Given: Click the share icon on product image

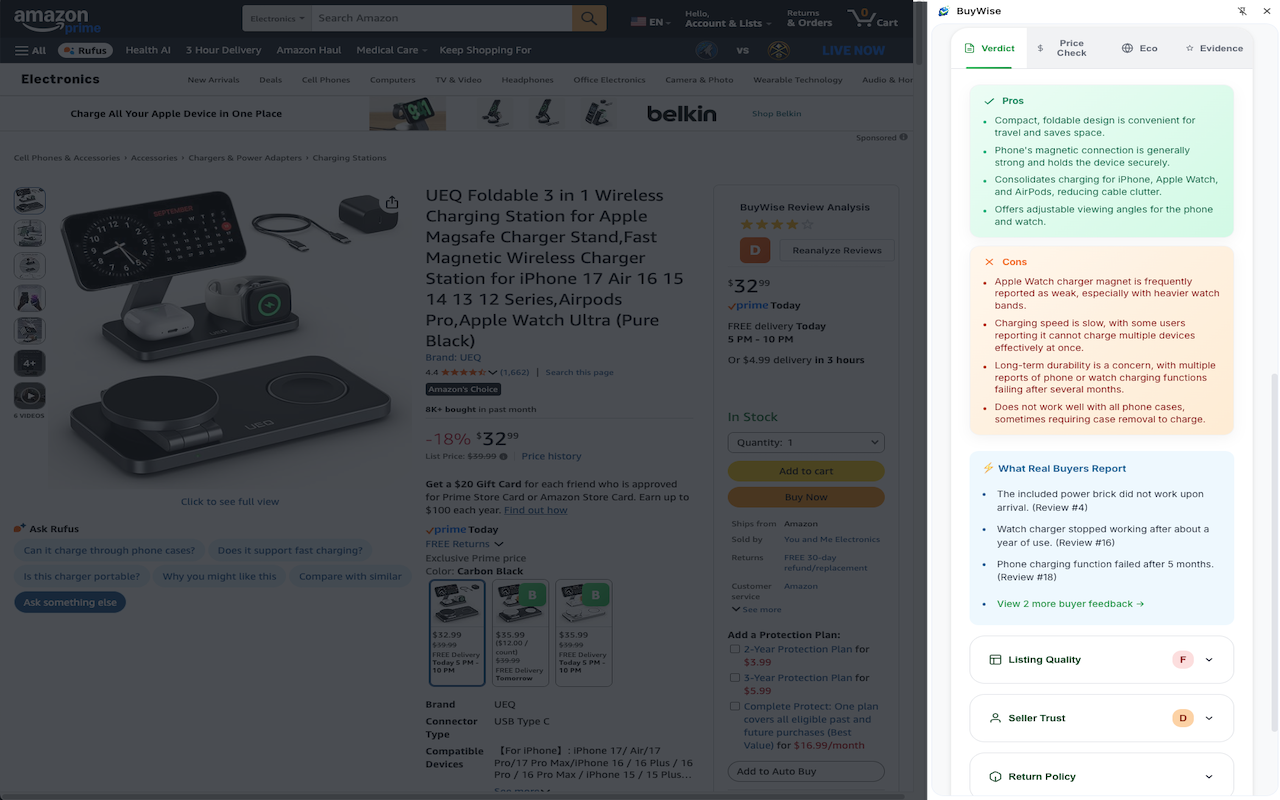Looking at the screenshot, I should click(x=392, y=203).
